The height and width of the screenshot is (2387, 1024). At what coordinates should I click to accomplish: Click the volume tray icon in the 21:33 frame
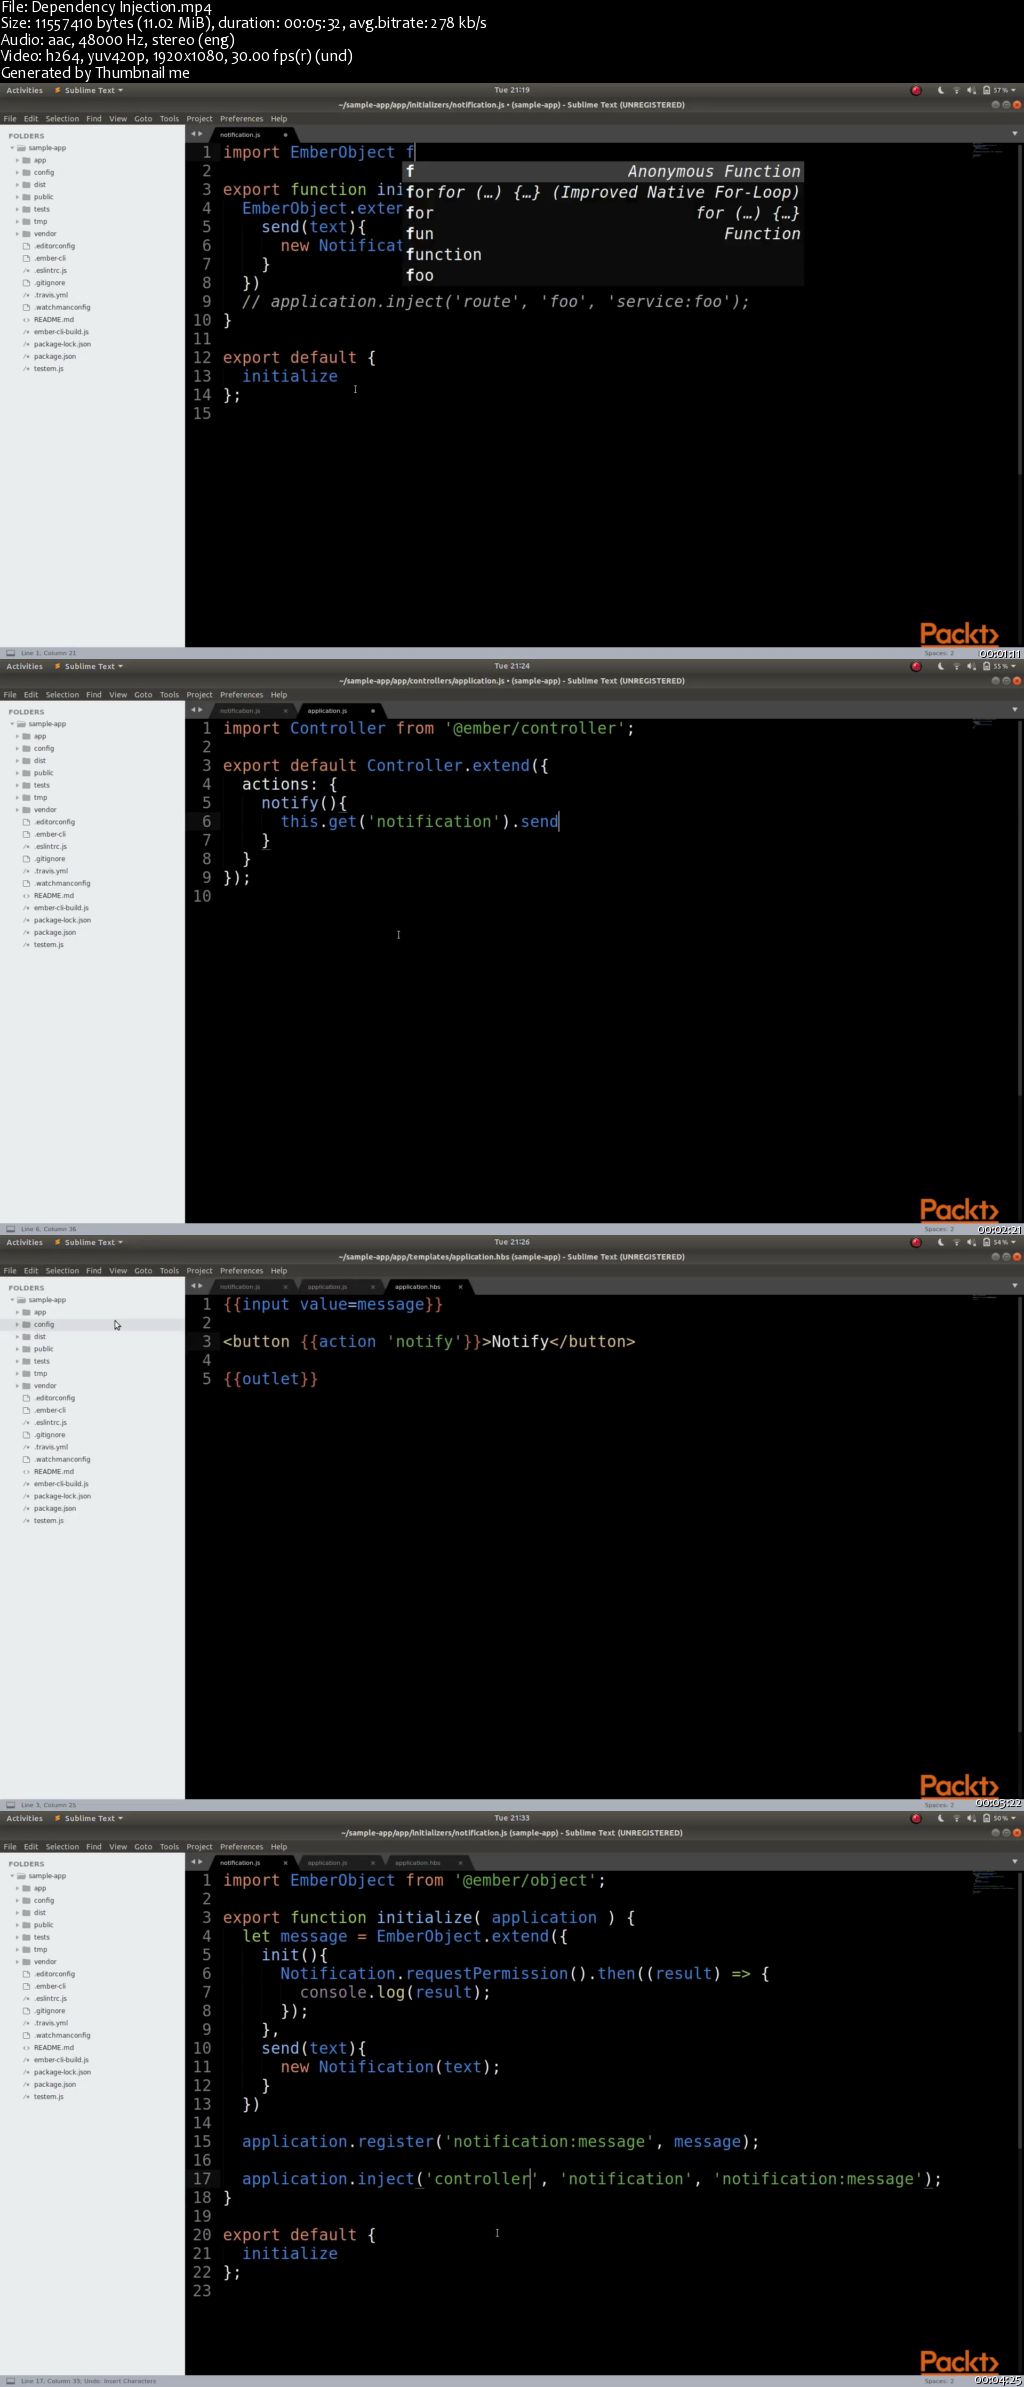click(x=971, y=1818)
